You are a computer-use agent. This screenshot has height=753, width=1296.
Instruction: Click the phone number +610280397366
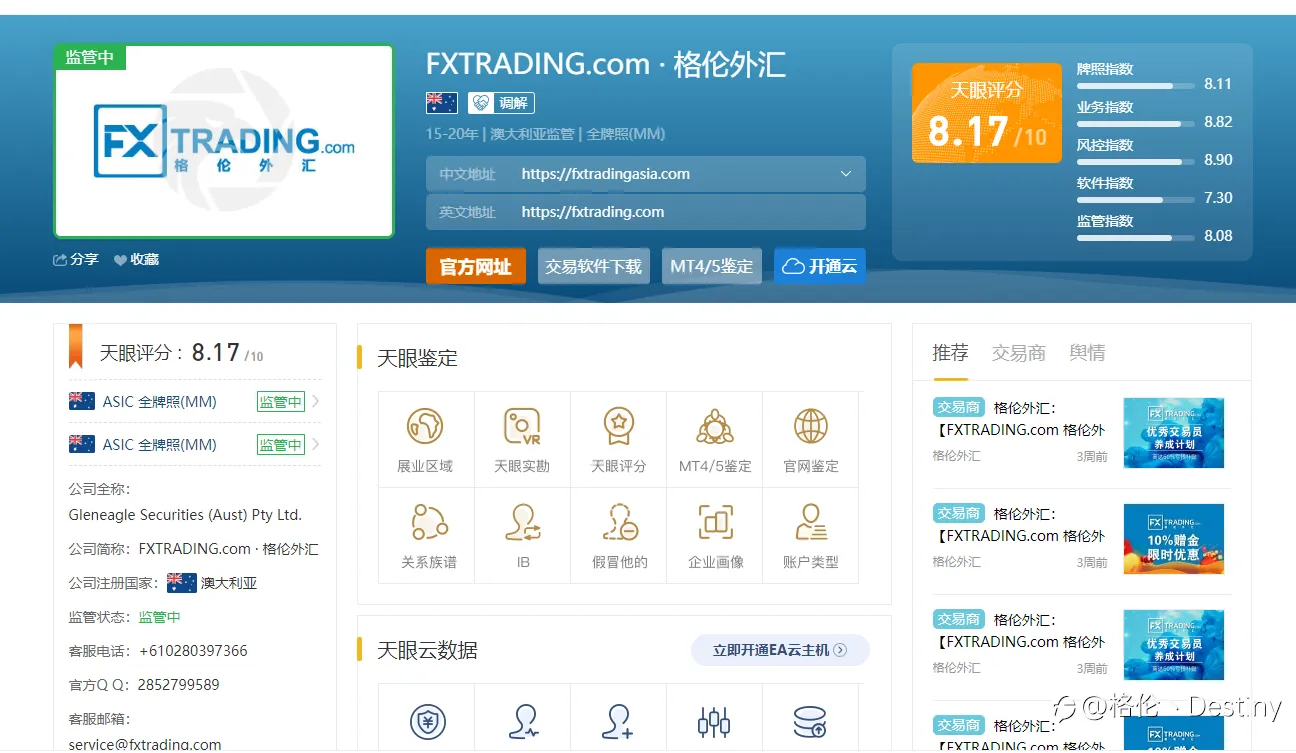coord(194,651)
